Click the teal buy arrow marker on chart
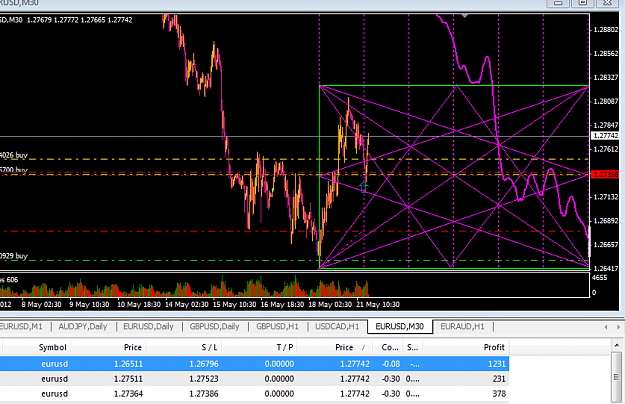This screenshot has width=625, height=404. pyautogui.click(x=363, y=187)
